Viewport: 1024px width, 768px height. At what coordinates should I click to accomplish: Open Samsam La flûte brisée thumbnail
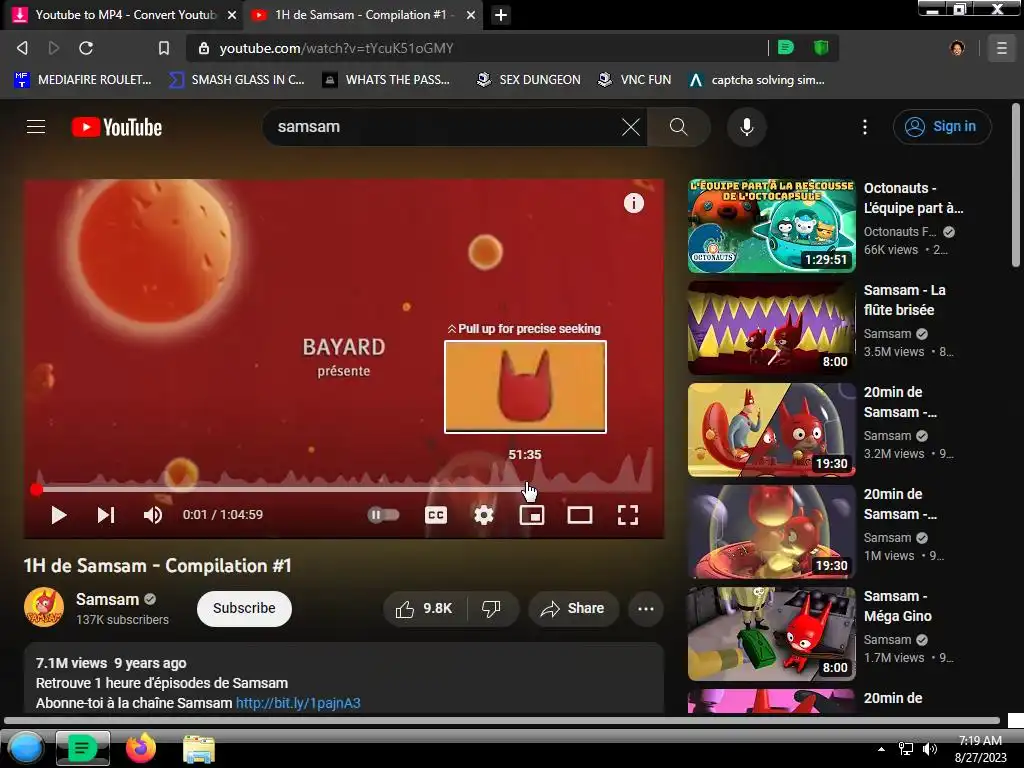click(x=771, y=328)
